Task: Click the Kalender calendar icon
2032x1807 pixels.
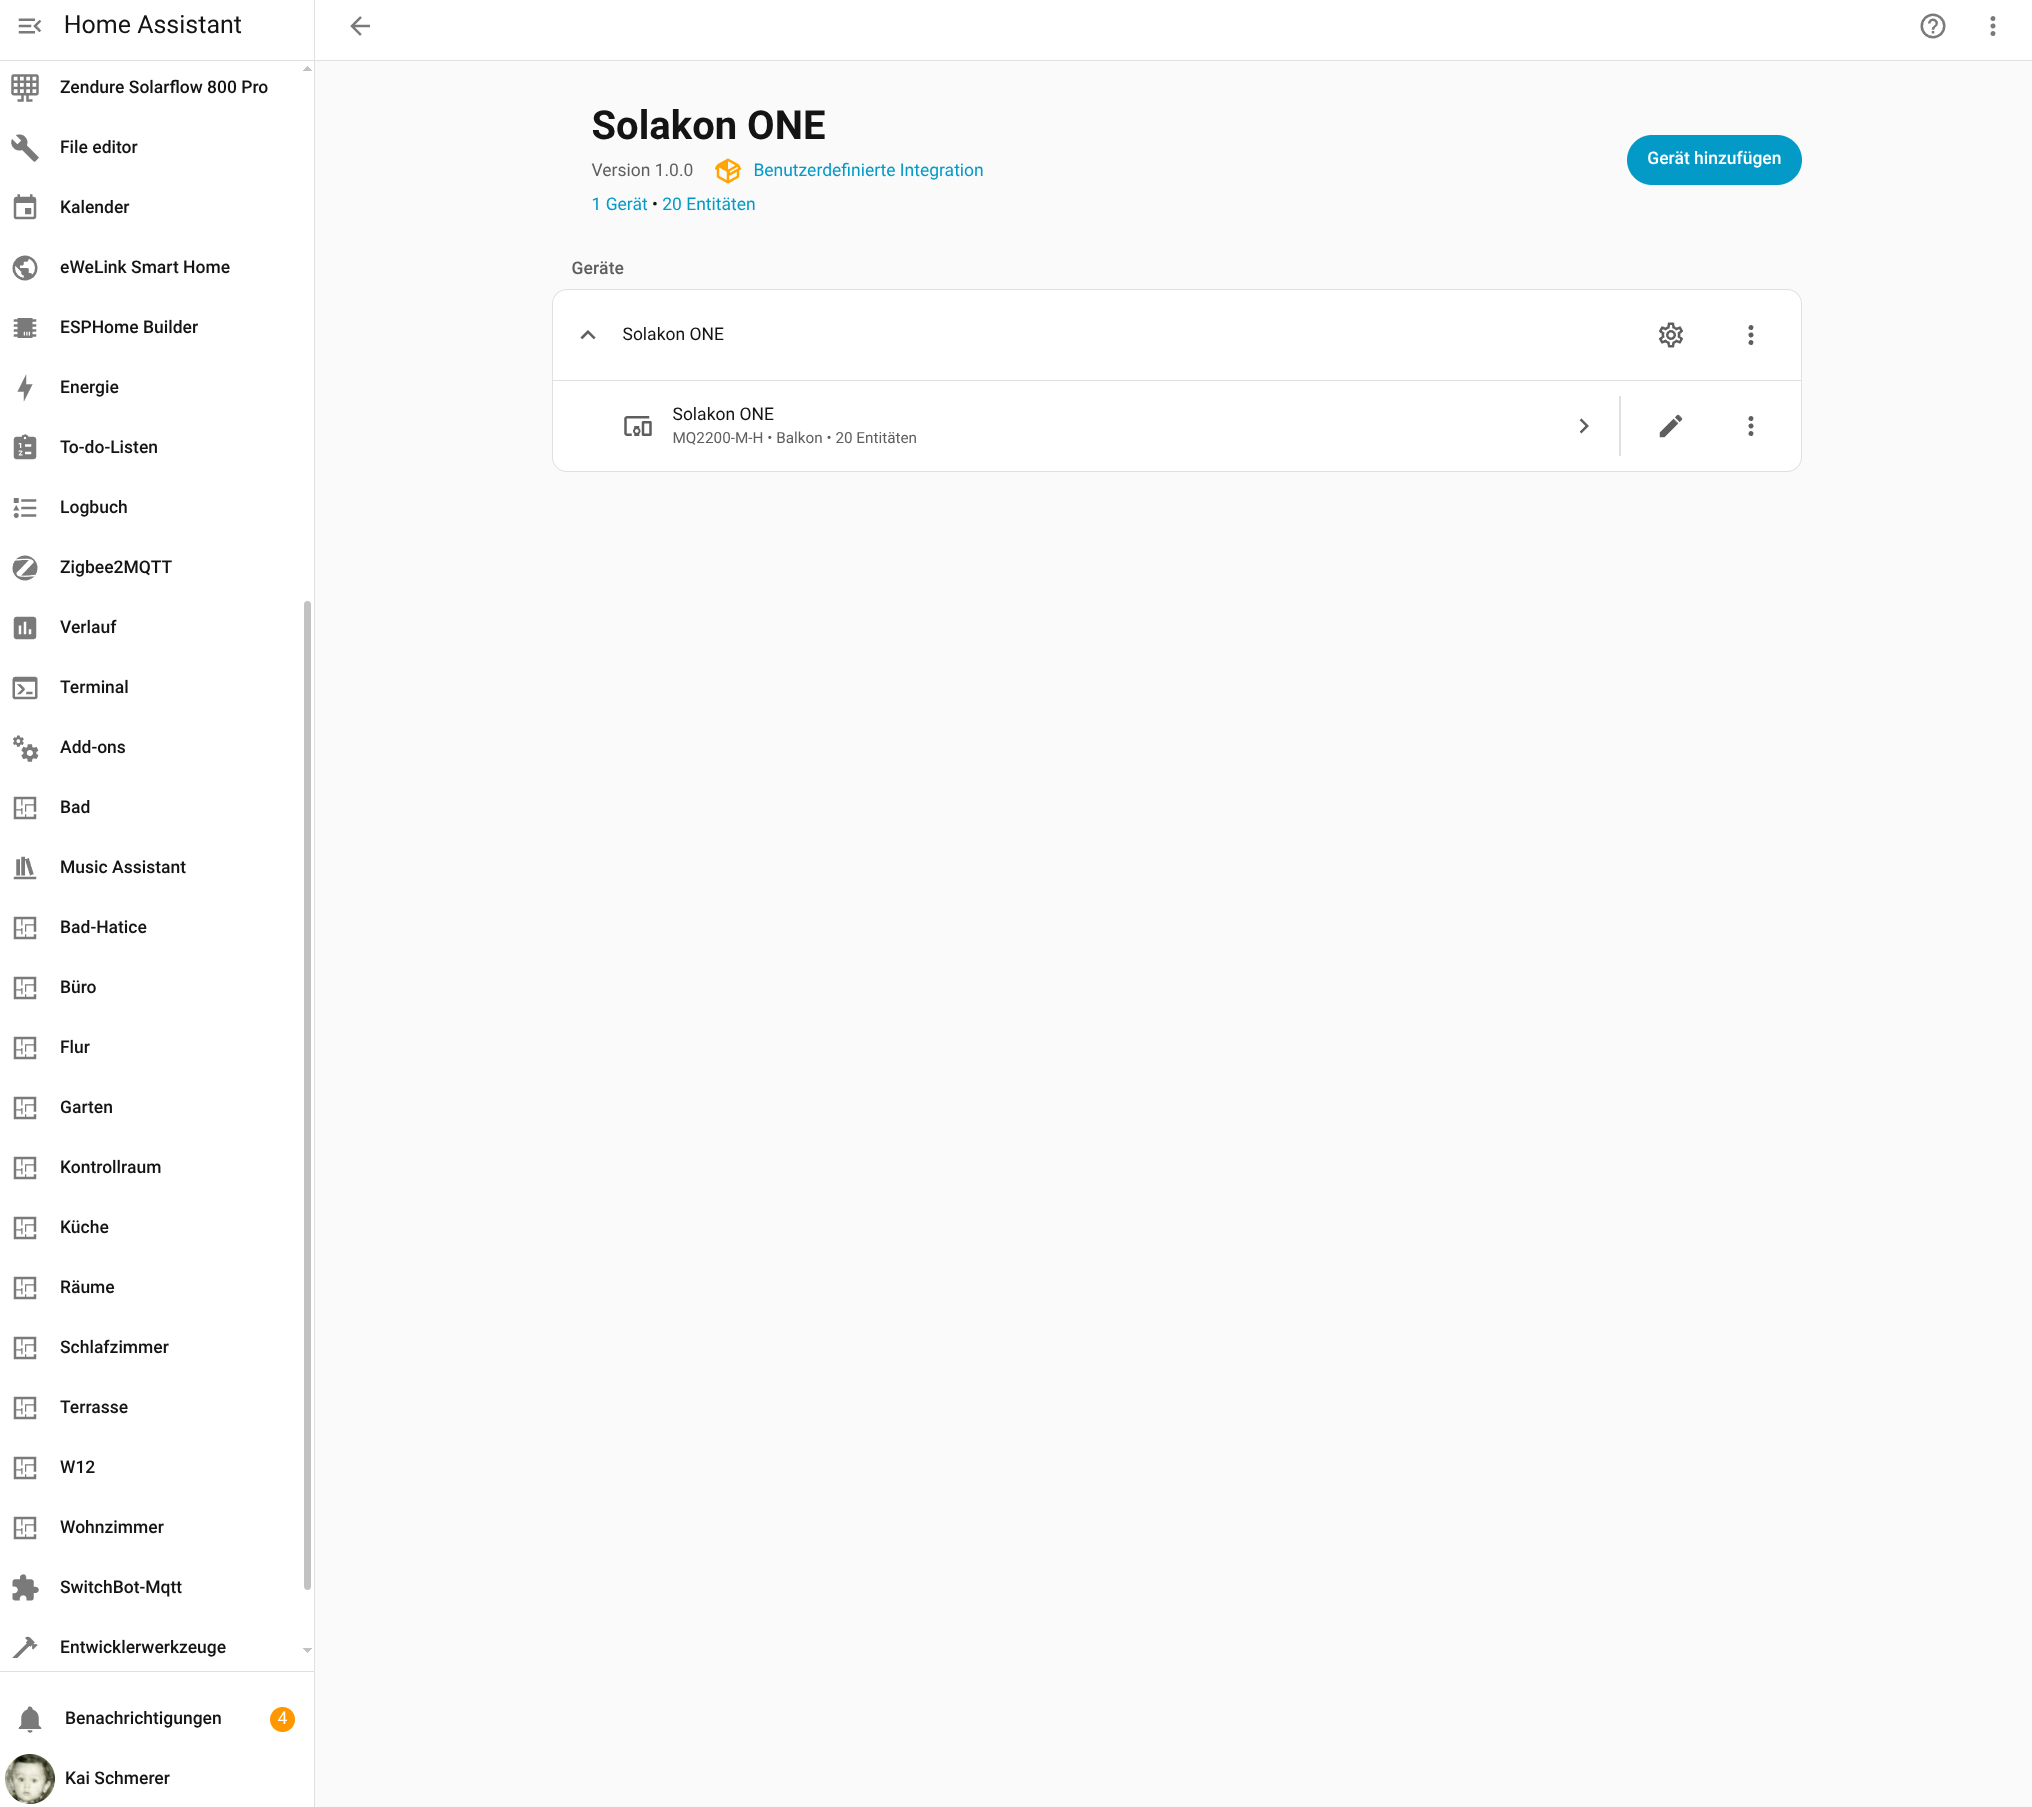Action: 25,207
